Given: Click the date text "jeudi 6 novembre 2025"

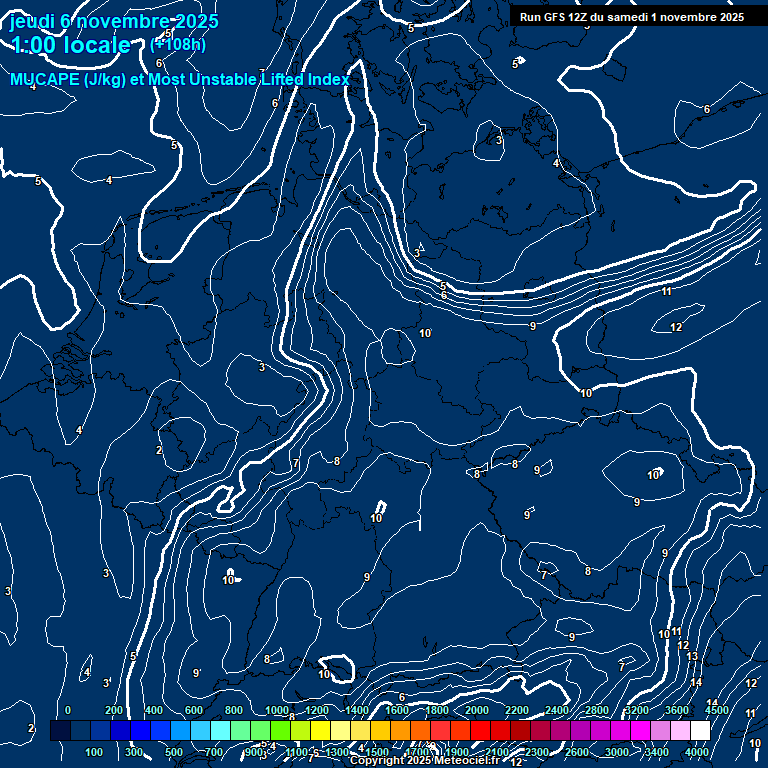Looking at the screenshot, I should 114,21.
